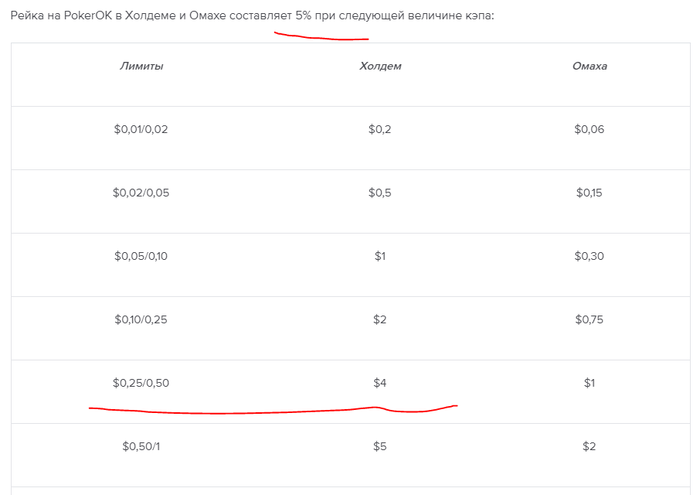Screen dimensions: 700x495
Task: Select the $0,50/1 limit cell
Action: tap(141, 447)
